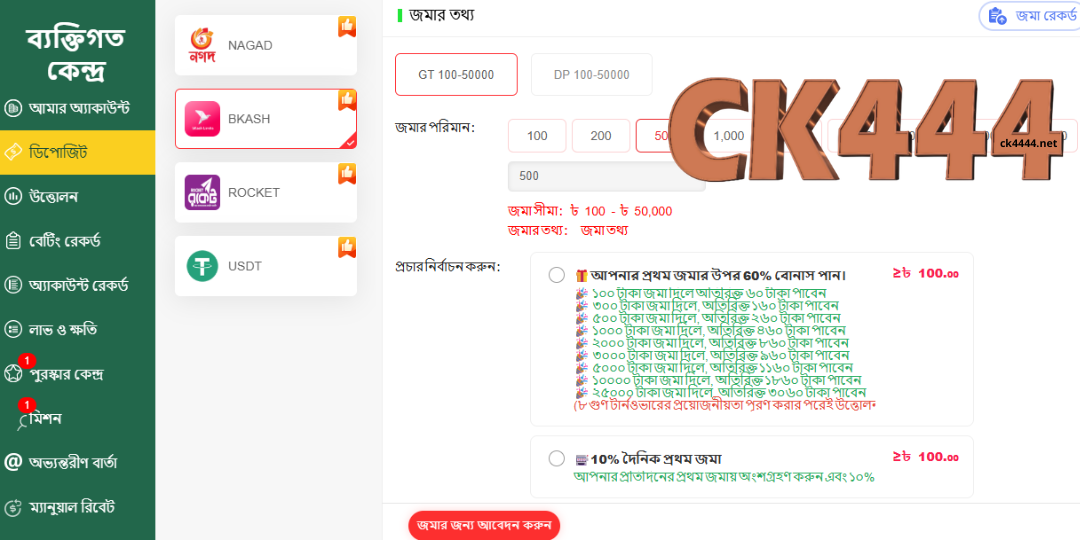The height and width of the screenshot is (540, 1080).
Task: Click the জমার তথ্য section heading
Action: click(x=441, y=14)
